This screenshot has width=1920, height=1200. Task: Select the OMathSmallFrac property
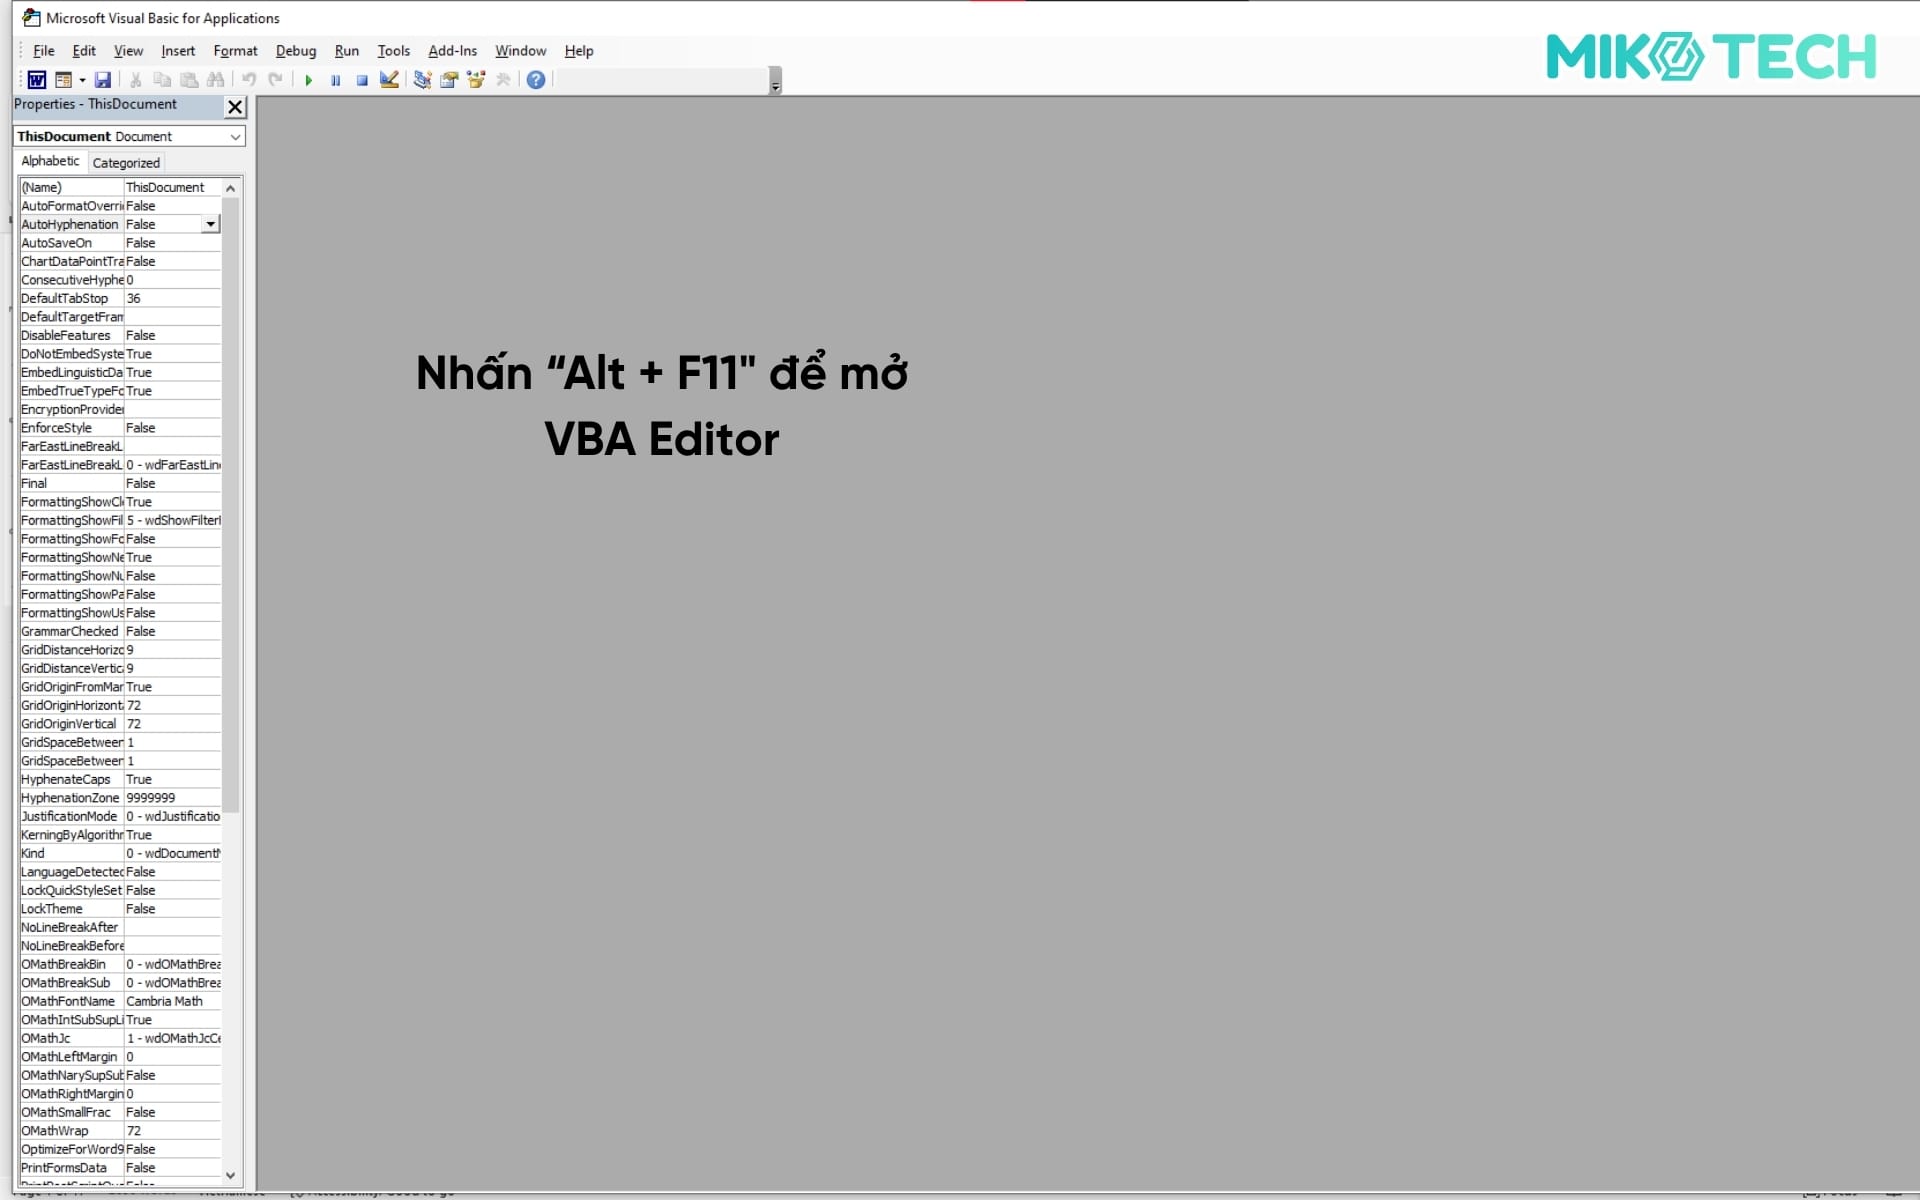(120, 1113)
